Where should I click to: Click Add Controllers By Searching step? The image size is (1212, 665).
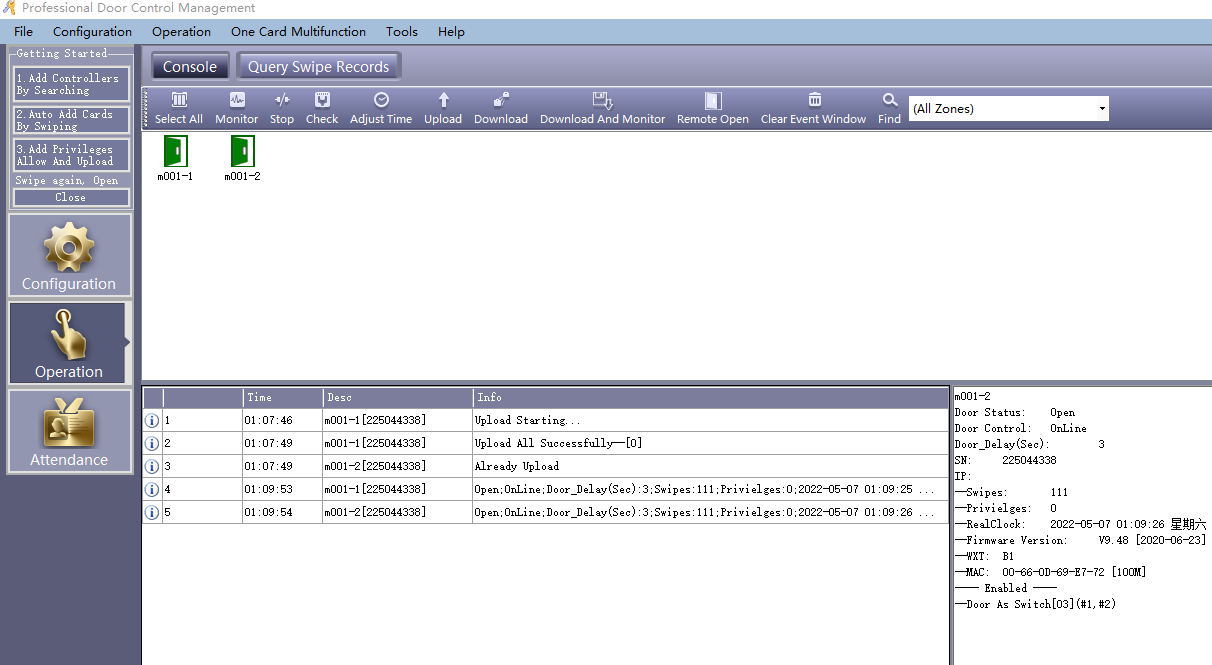tap(71, 84)
